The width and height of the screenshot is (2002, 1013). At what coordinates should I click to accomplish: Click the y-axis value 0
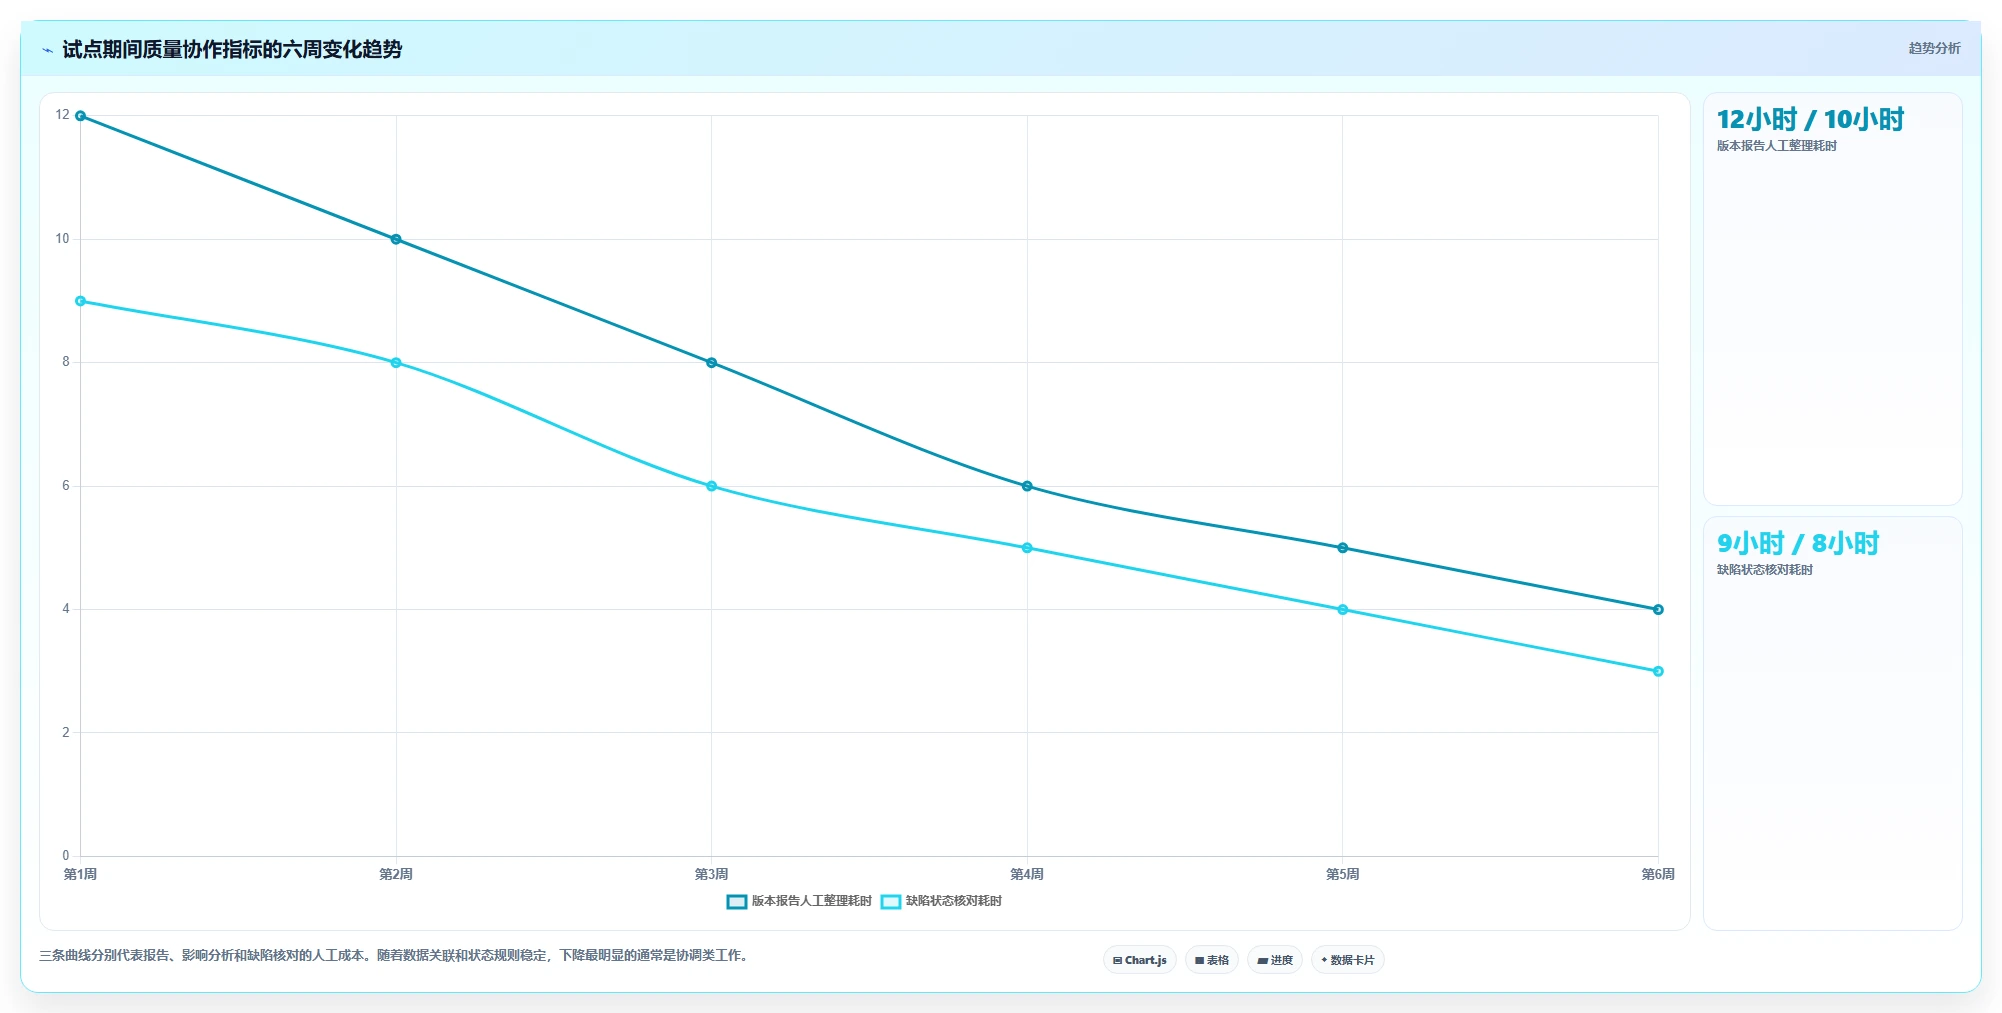coord(66,856)
